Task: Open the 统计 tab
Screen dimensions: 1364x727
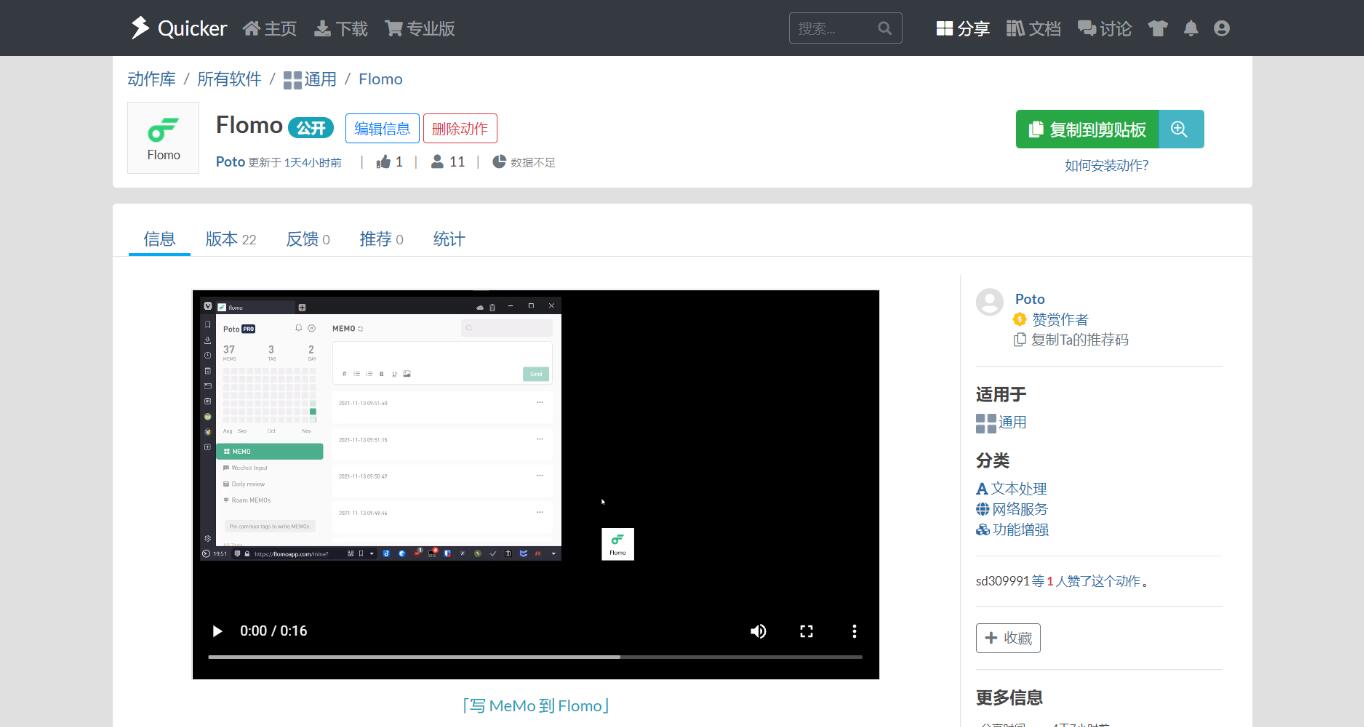Action: (449, 239)
